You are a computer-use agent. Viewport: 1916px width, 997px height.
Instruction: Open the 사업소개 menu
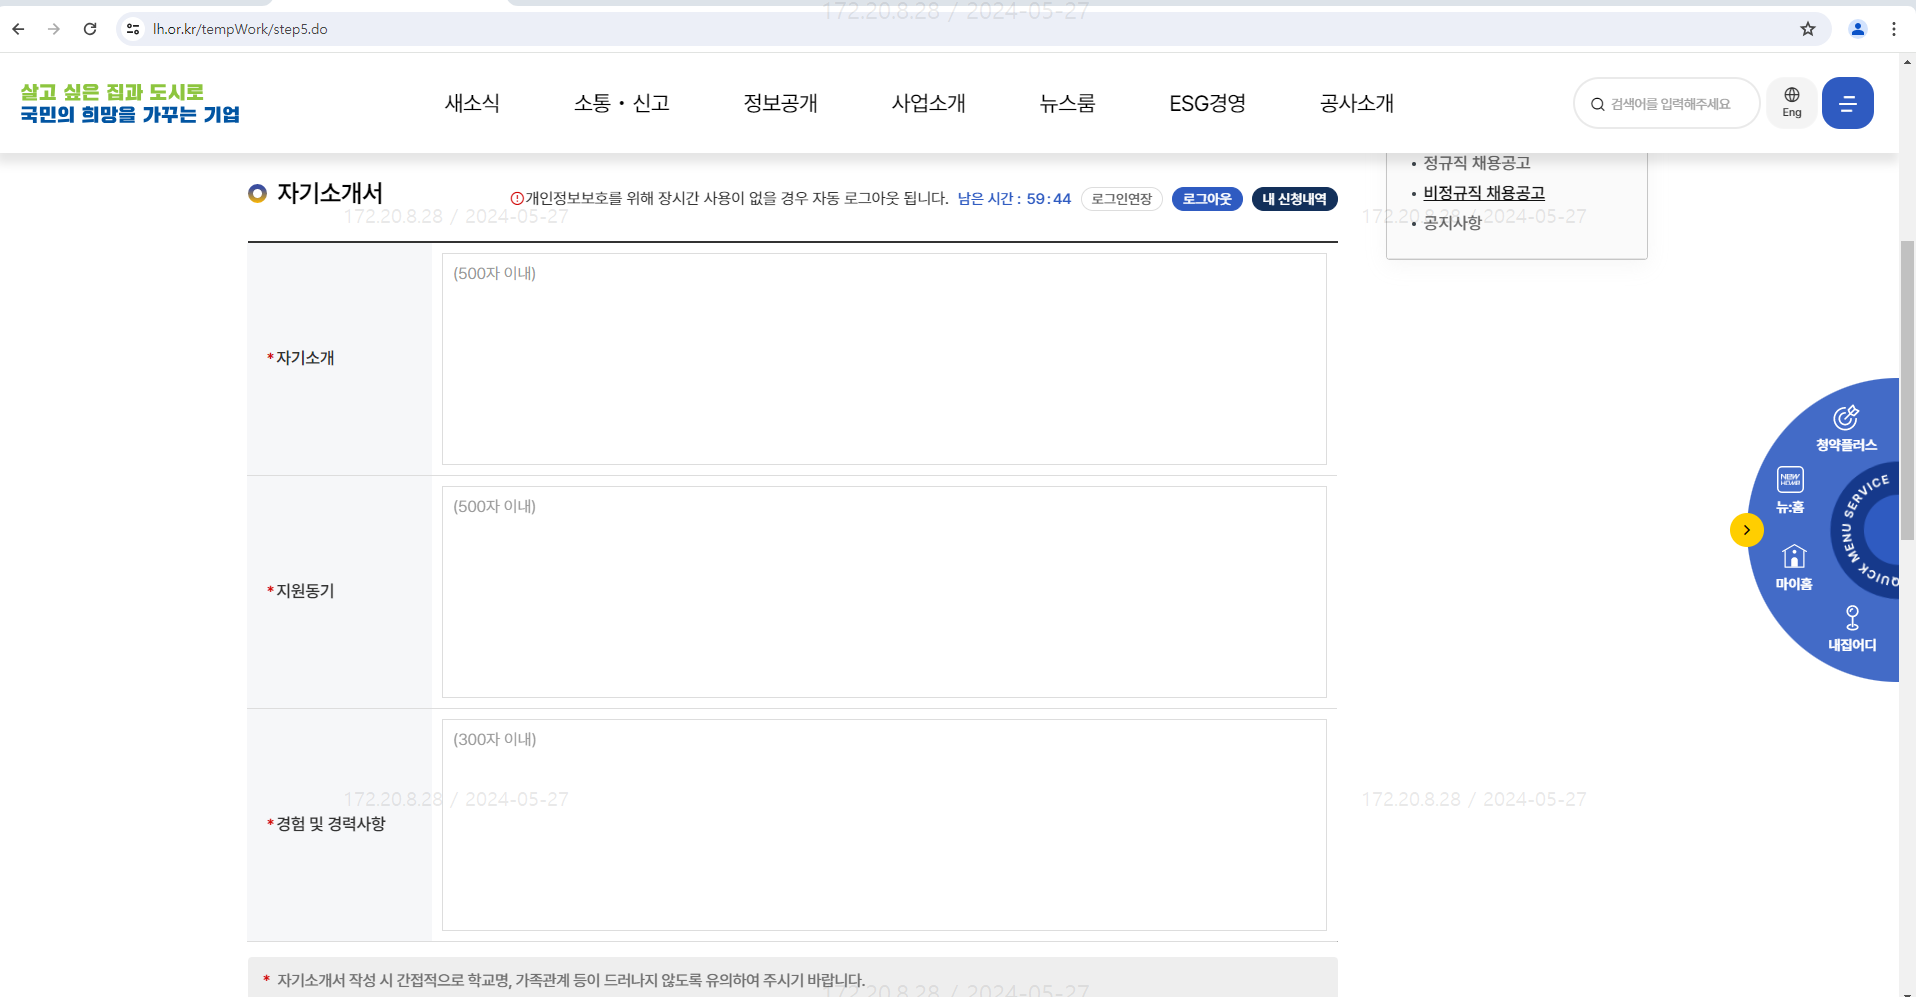click(929, 103)
